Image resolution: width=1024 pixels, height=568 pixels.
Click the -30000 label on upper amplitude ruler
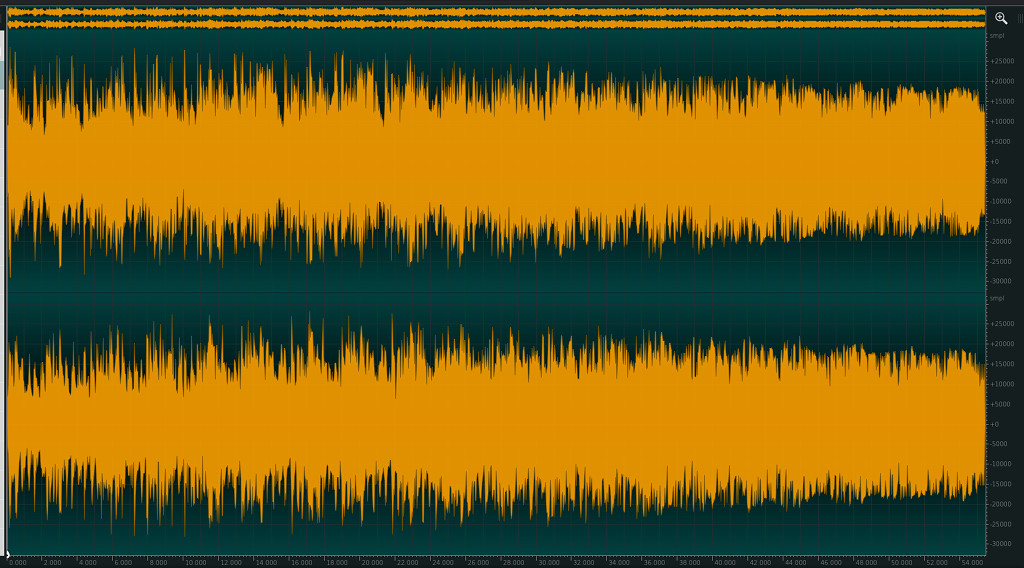point(1001,281)
